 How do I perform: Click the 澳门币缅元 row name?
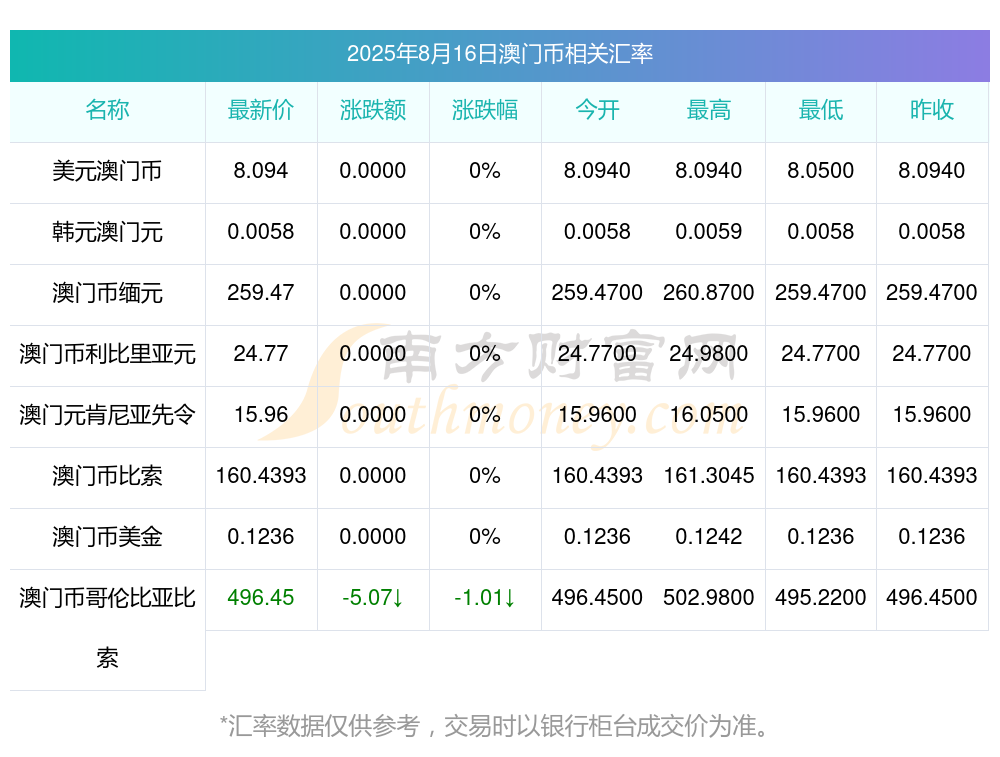pos(107,293)
